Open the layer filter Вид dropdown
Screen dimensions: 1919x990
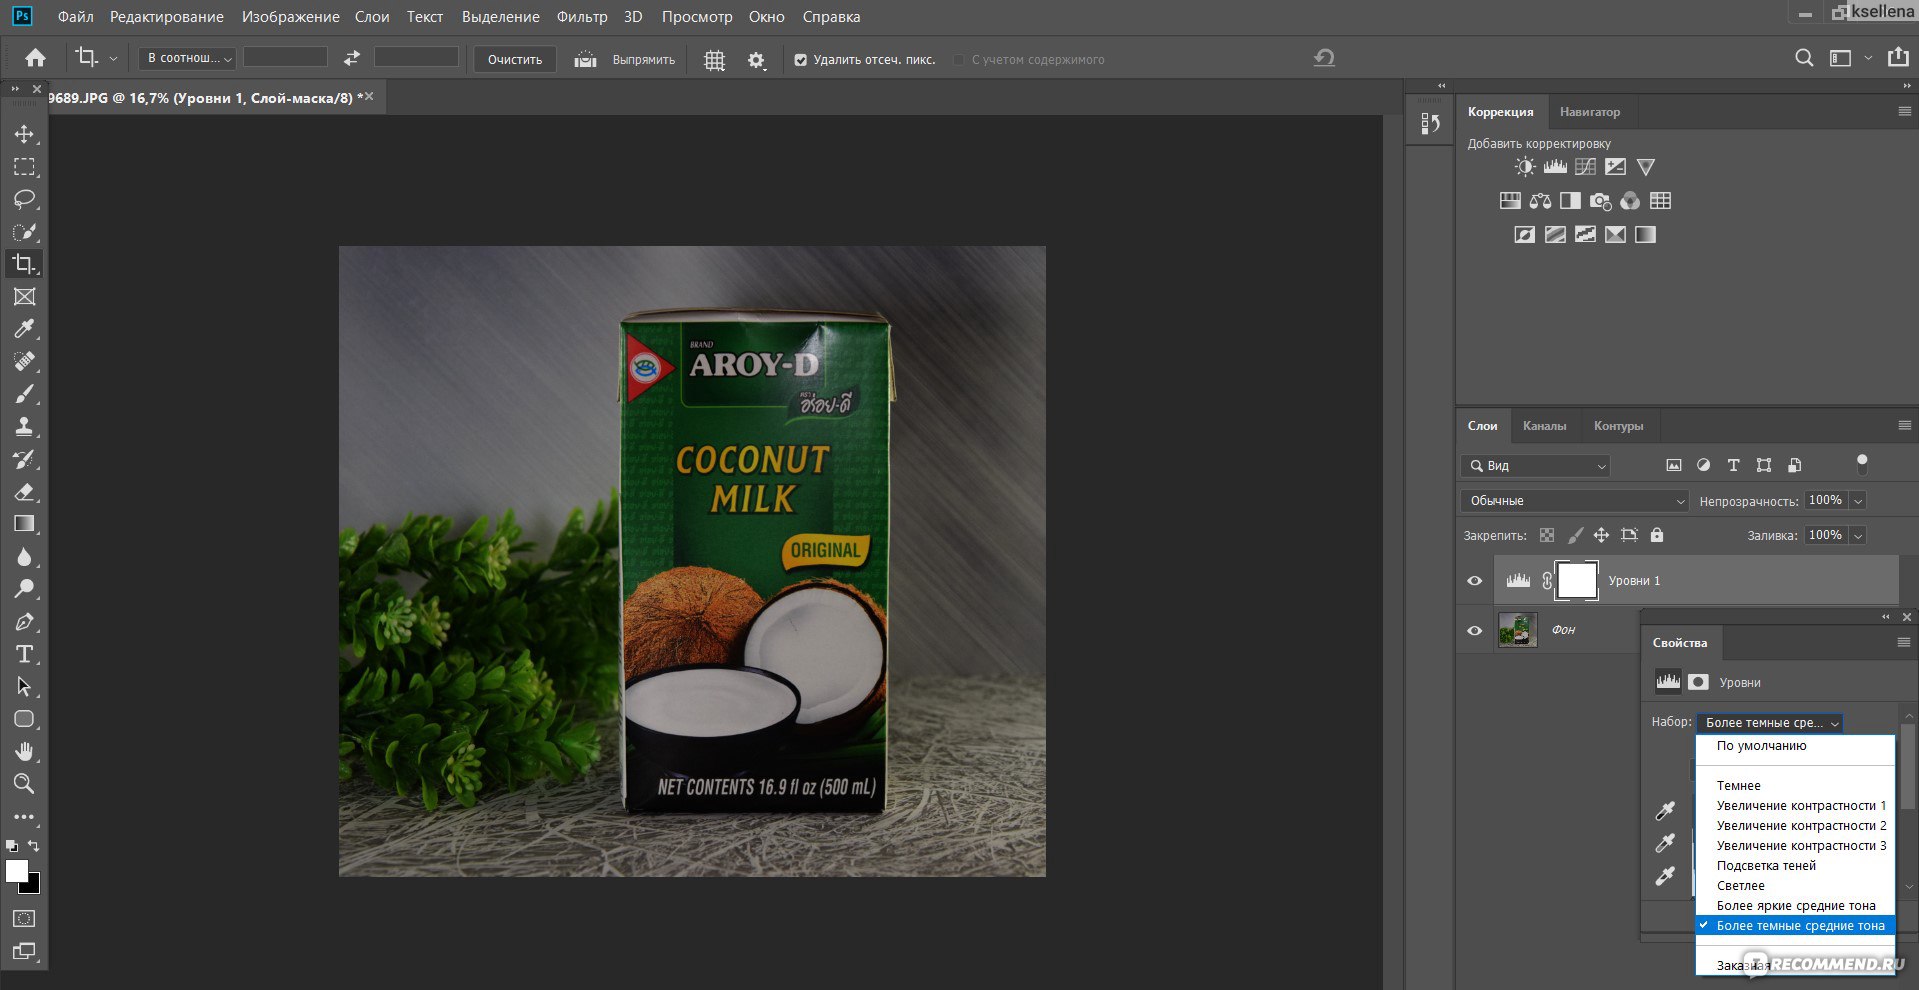pos(1536,466)
